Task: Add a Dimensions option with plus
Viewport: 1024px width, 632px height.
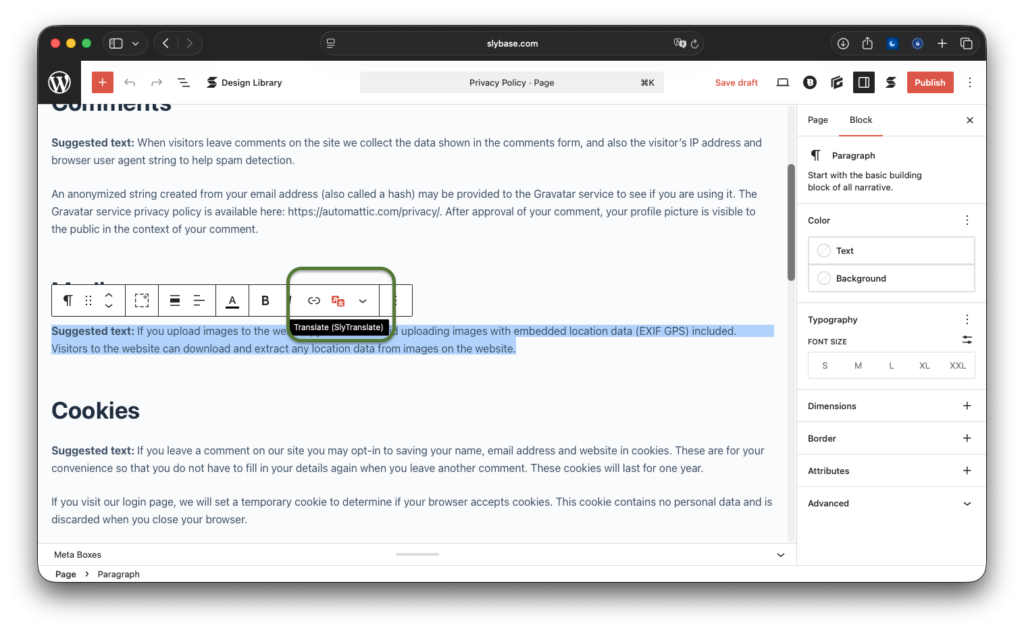Action: [966, 406]
